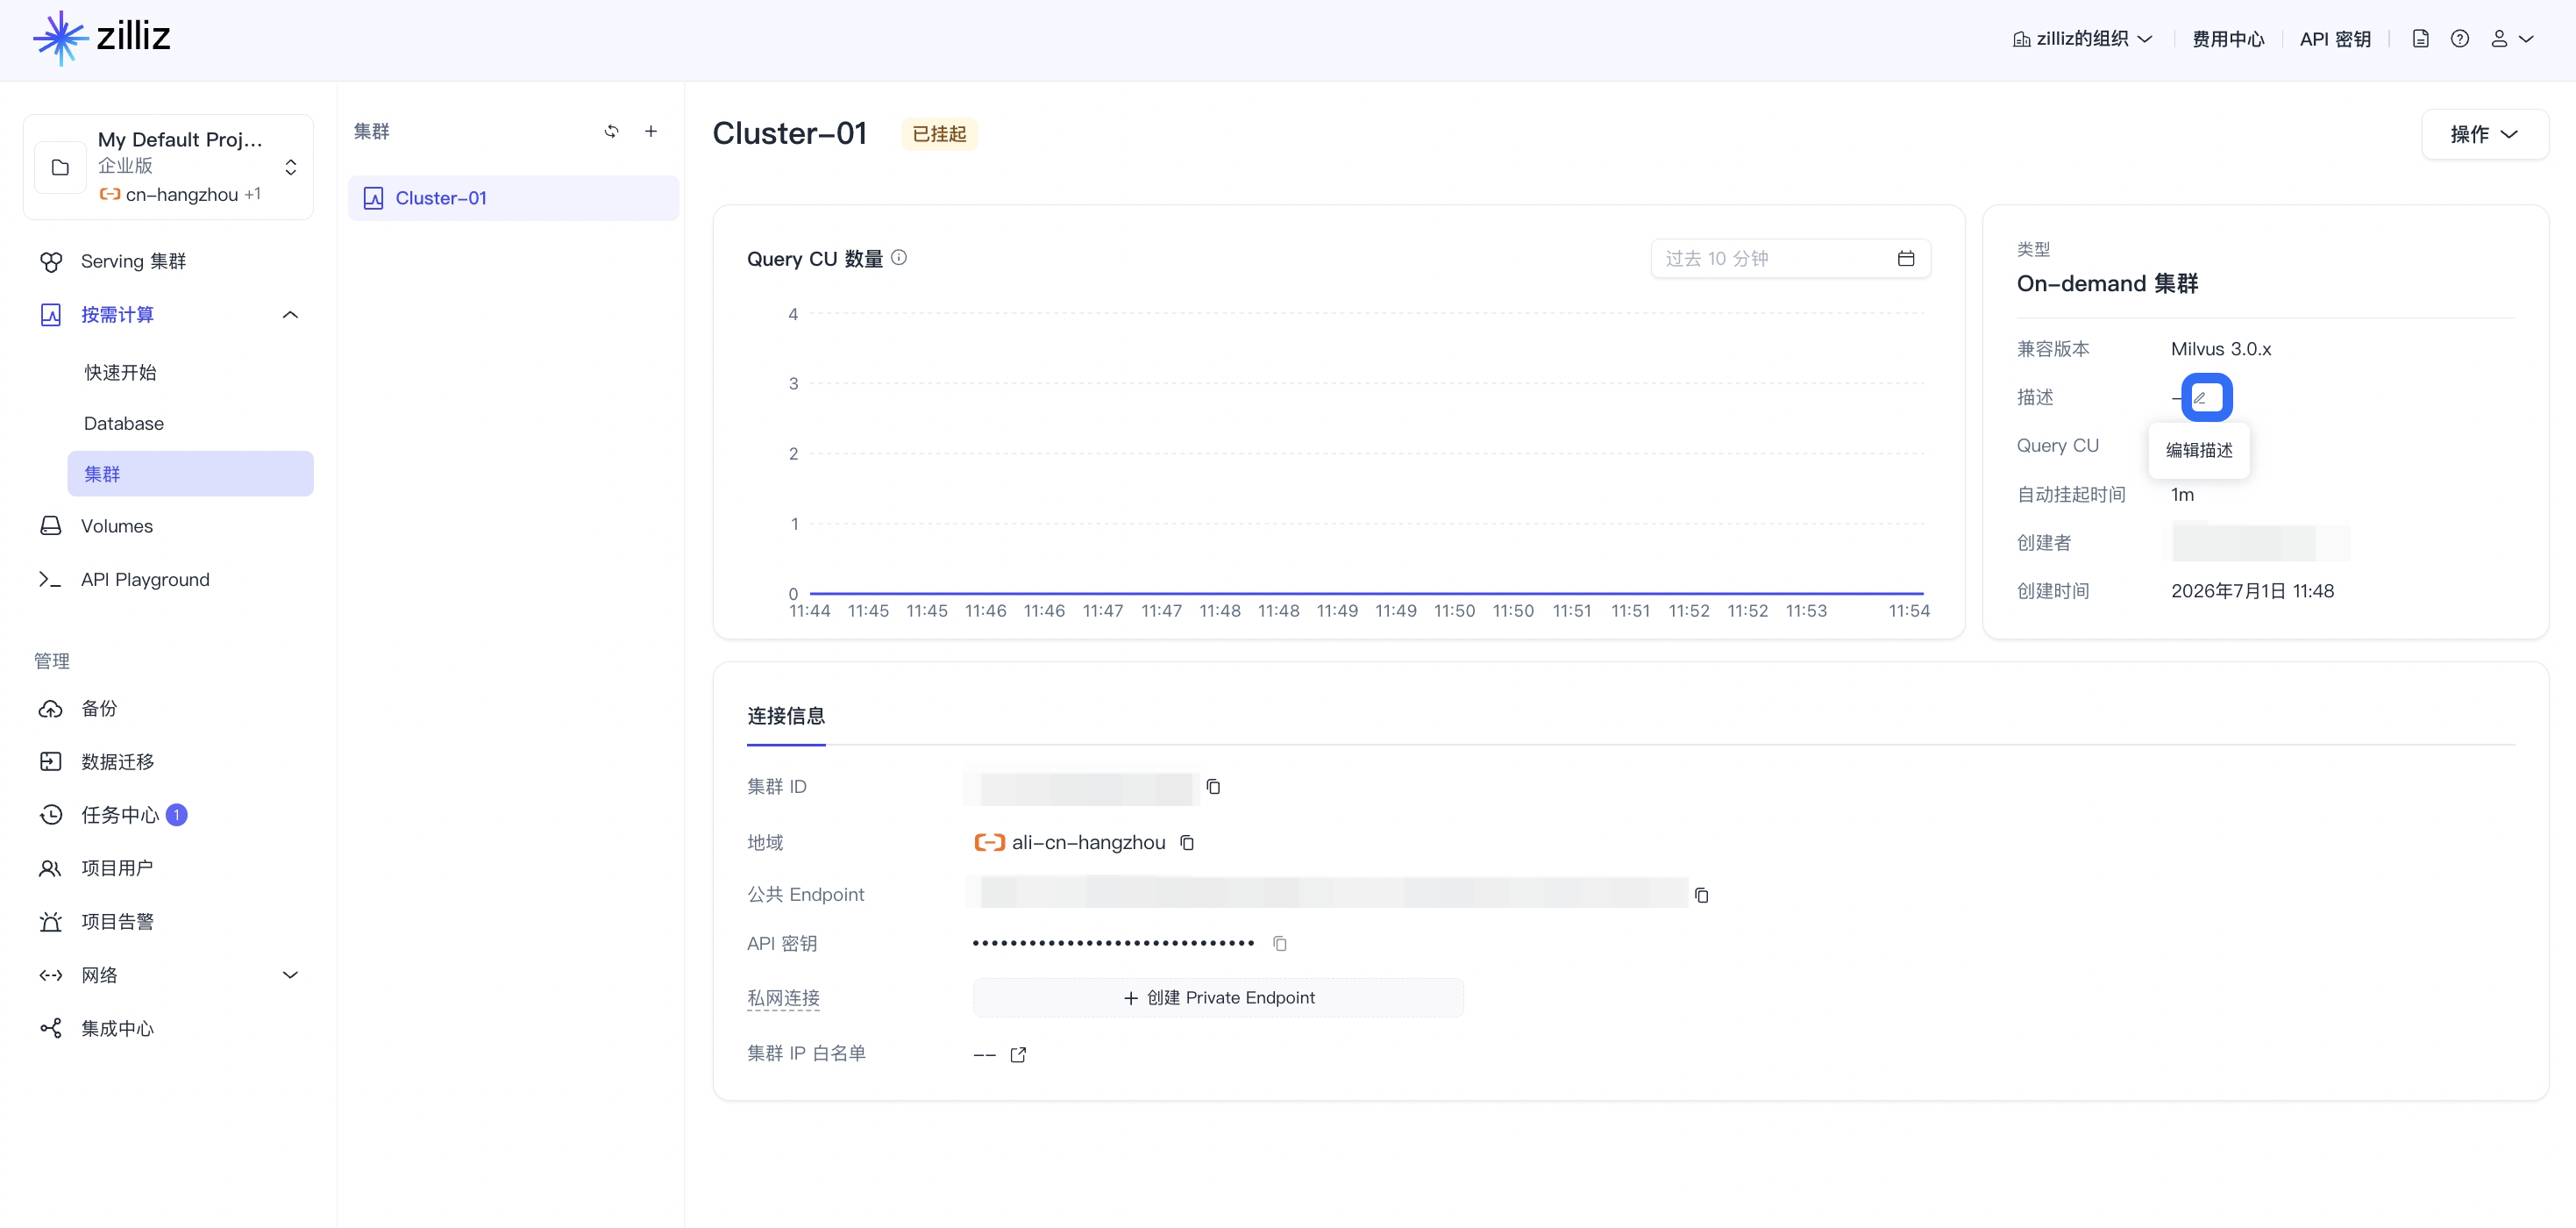Expand the 网络 menu

point(290,975)
